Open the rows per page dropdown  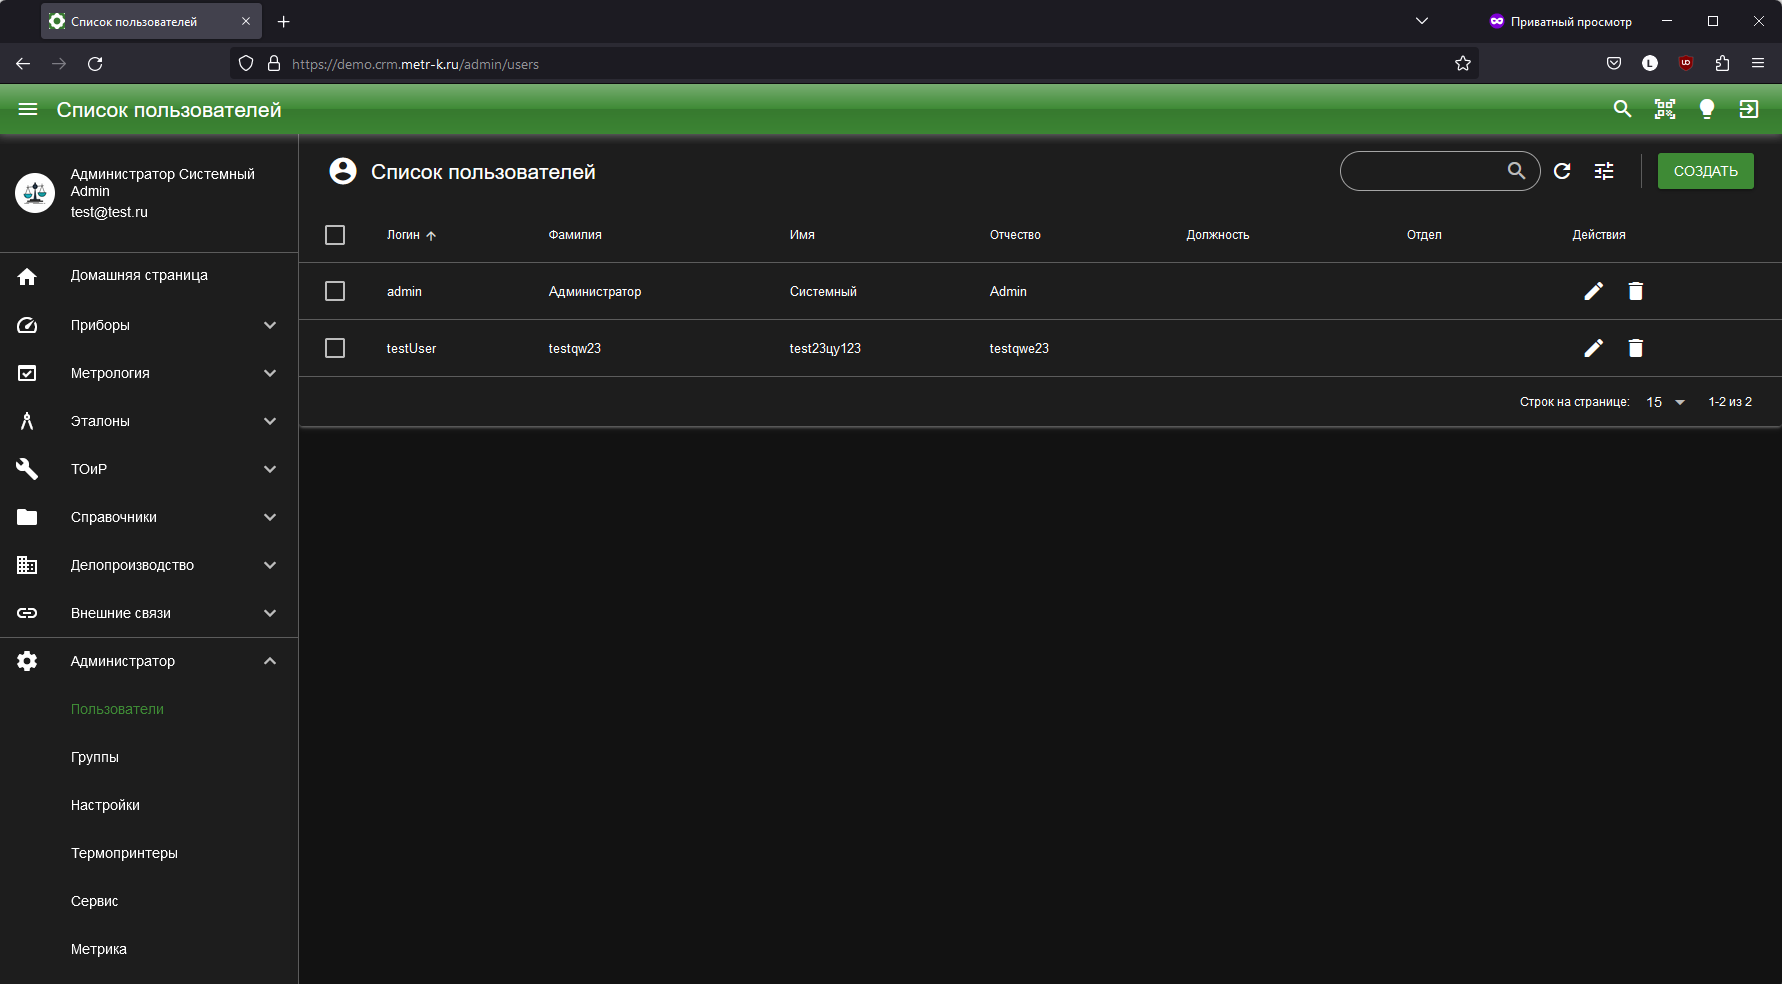point(1666,402)
